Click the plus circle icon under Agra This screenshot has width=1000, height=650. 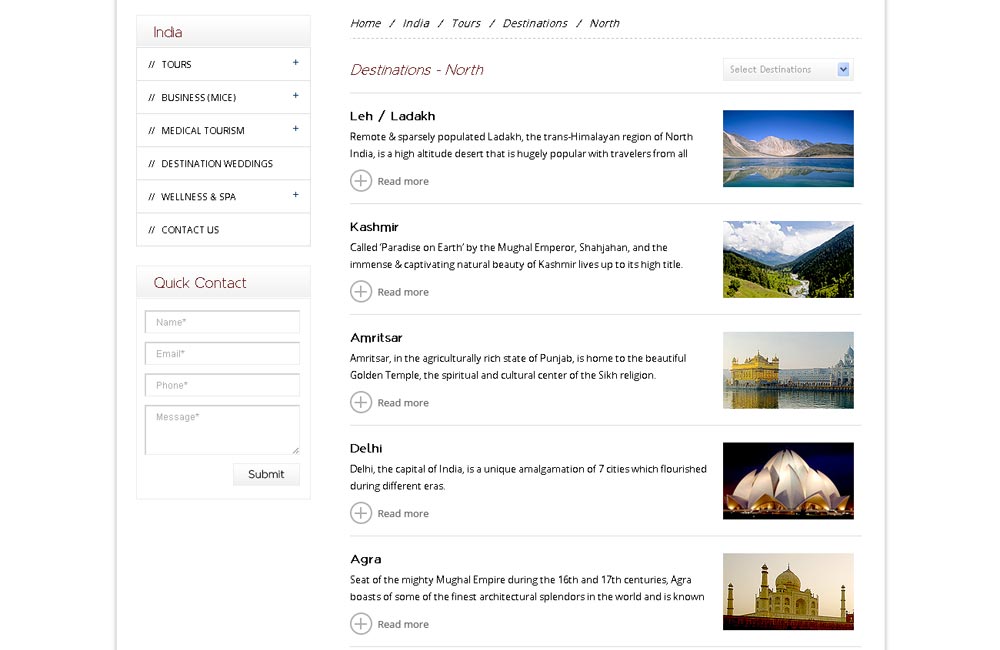(x=361, y=624)
